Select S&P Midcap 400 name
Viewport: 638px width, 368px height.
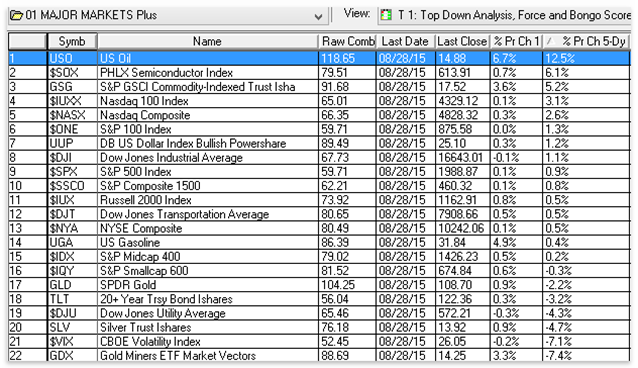coord(208,256)
